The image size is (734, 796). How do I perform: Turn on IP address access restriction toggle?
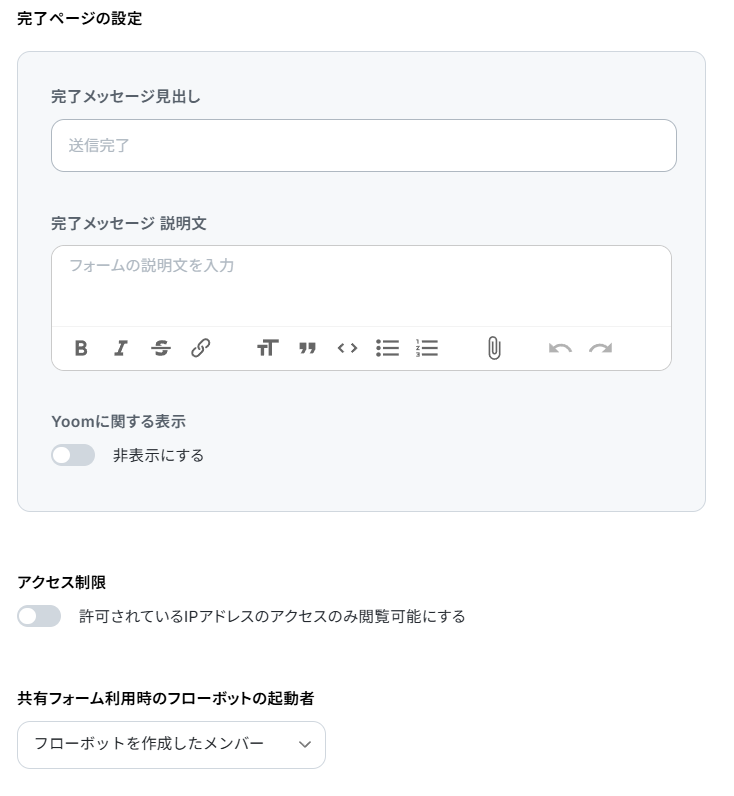(x=39, y=616)
